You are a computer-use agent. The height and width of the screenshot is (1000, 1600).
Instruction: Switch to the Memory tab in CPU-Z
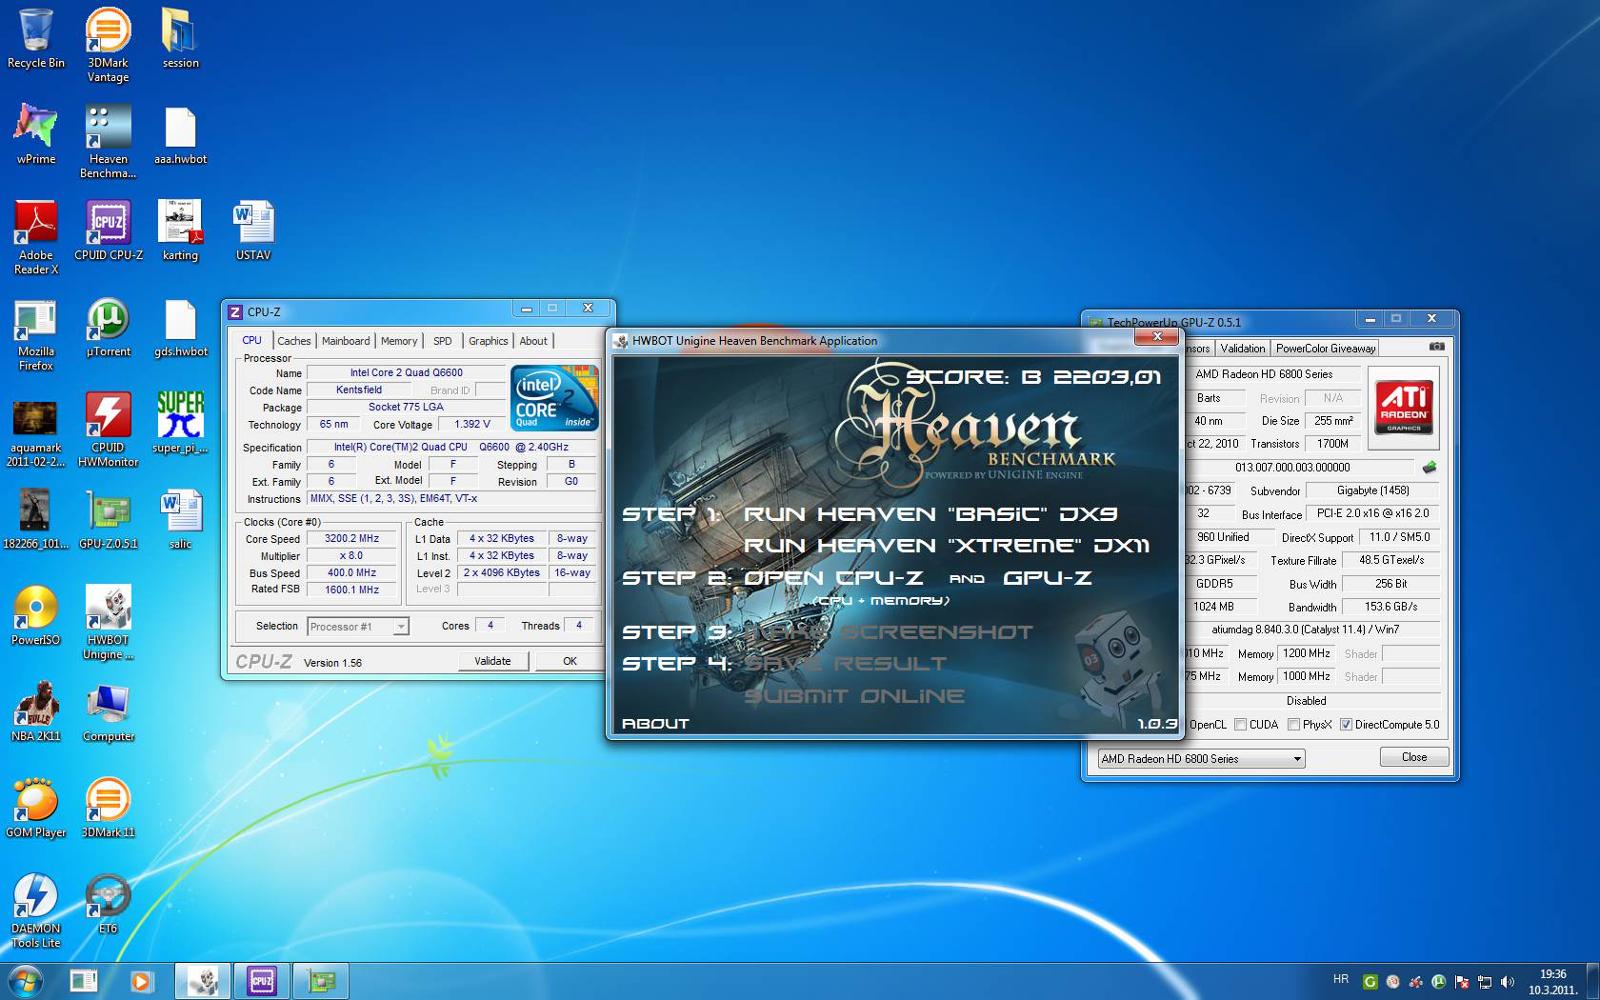tap(399, 341)
